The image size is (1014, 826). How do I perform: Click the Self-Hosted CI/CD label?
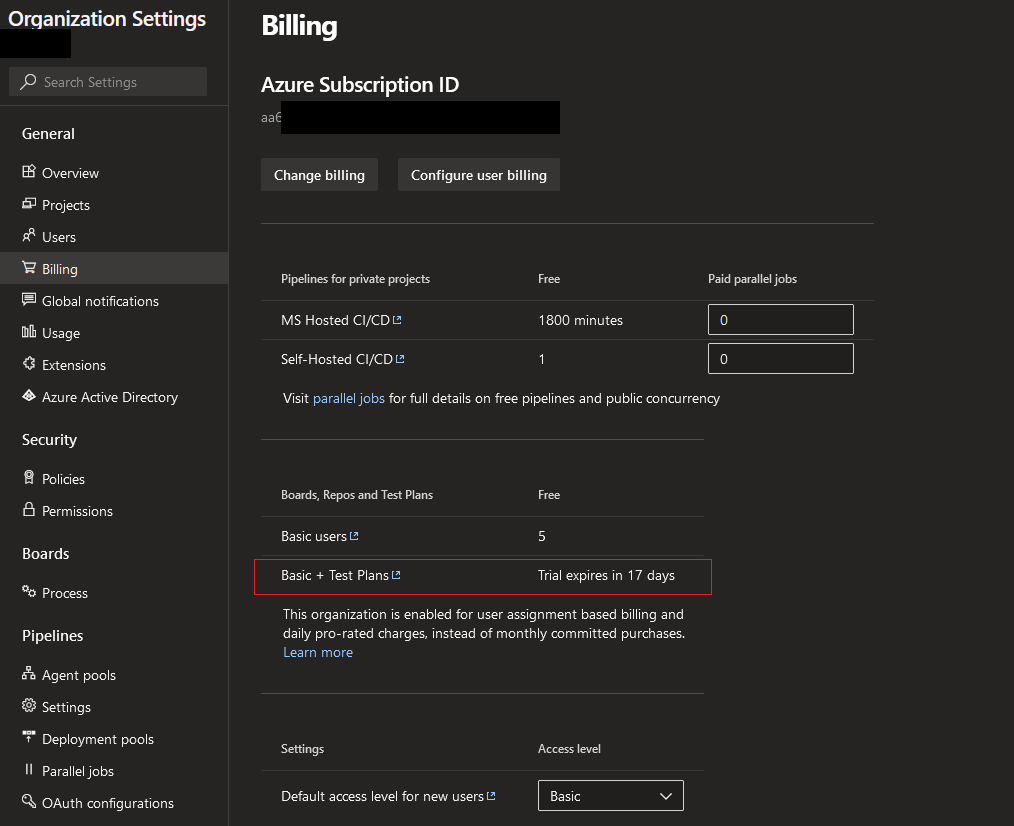coord(337,359)
